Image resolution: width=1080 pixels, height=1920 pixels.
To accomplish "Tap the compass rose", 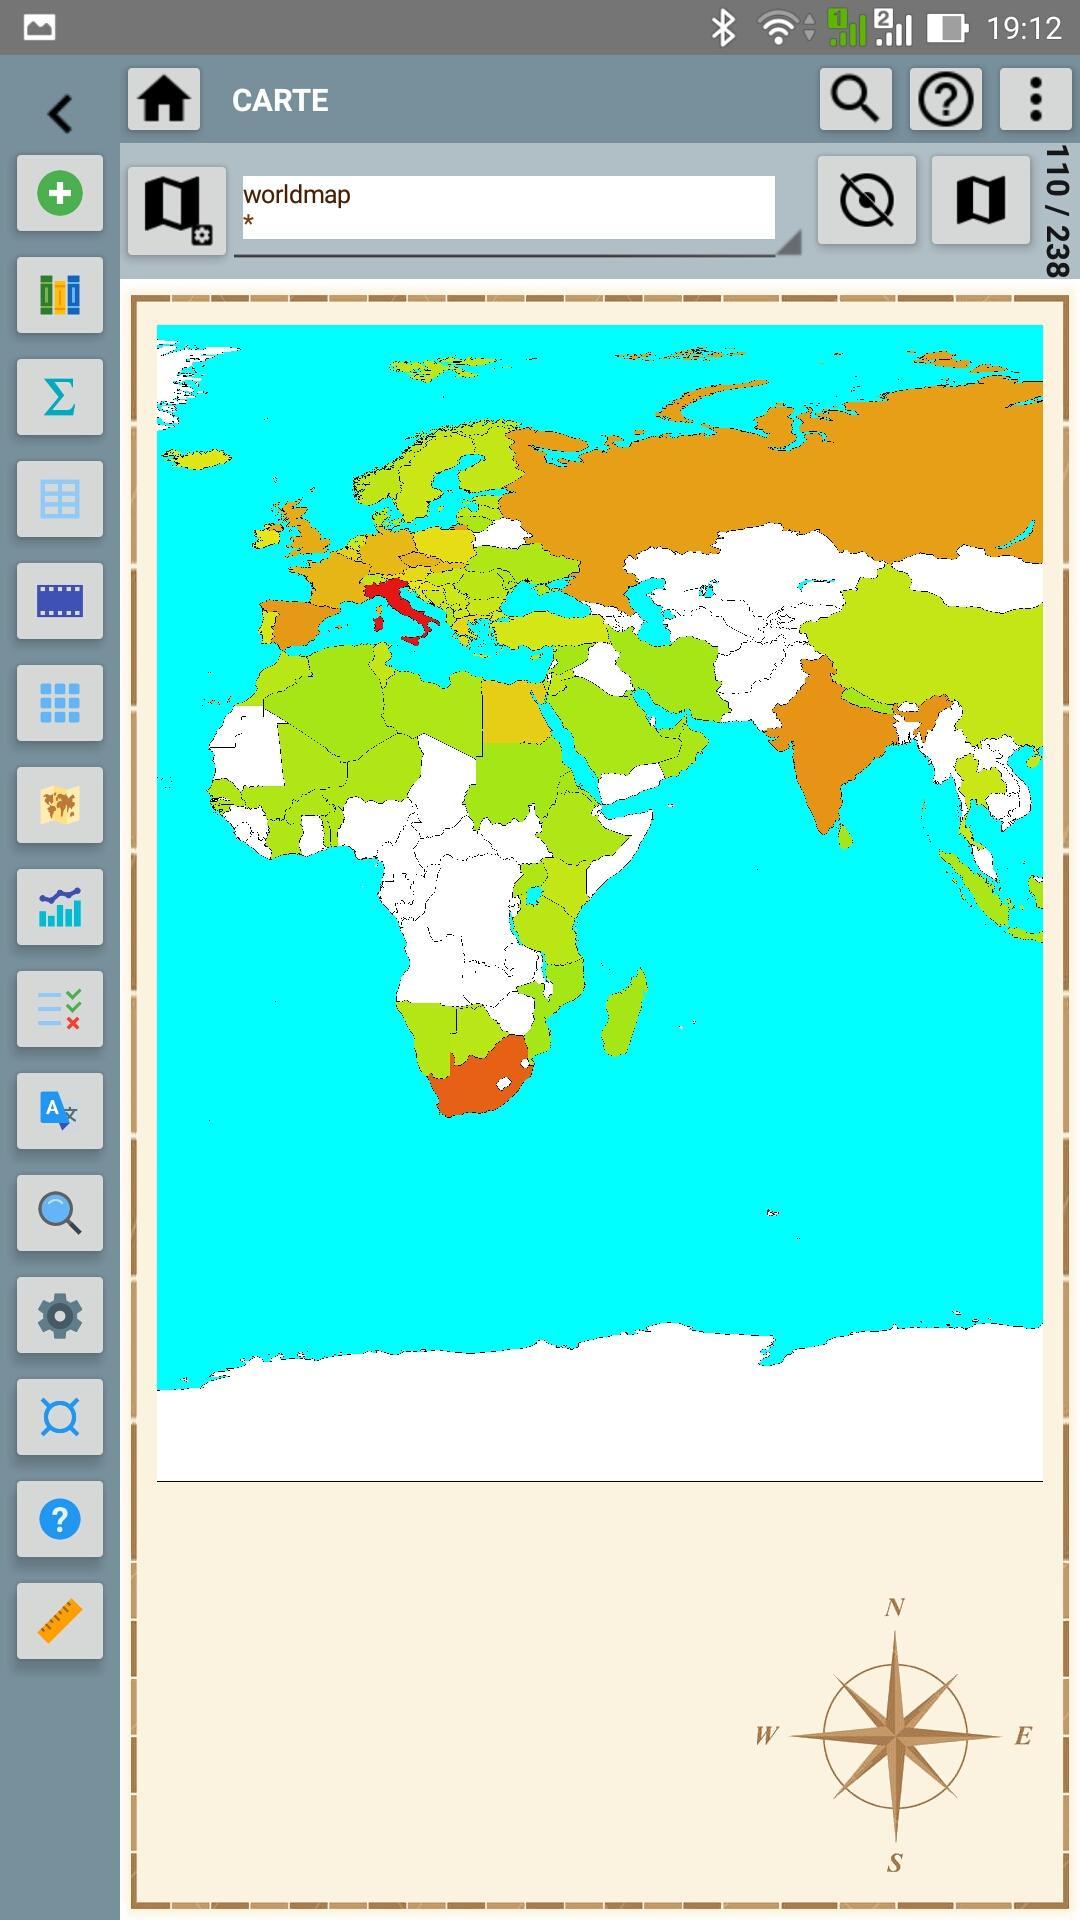I will point(895,1735).
